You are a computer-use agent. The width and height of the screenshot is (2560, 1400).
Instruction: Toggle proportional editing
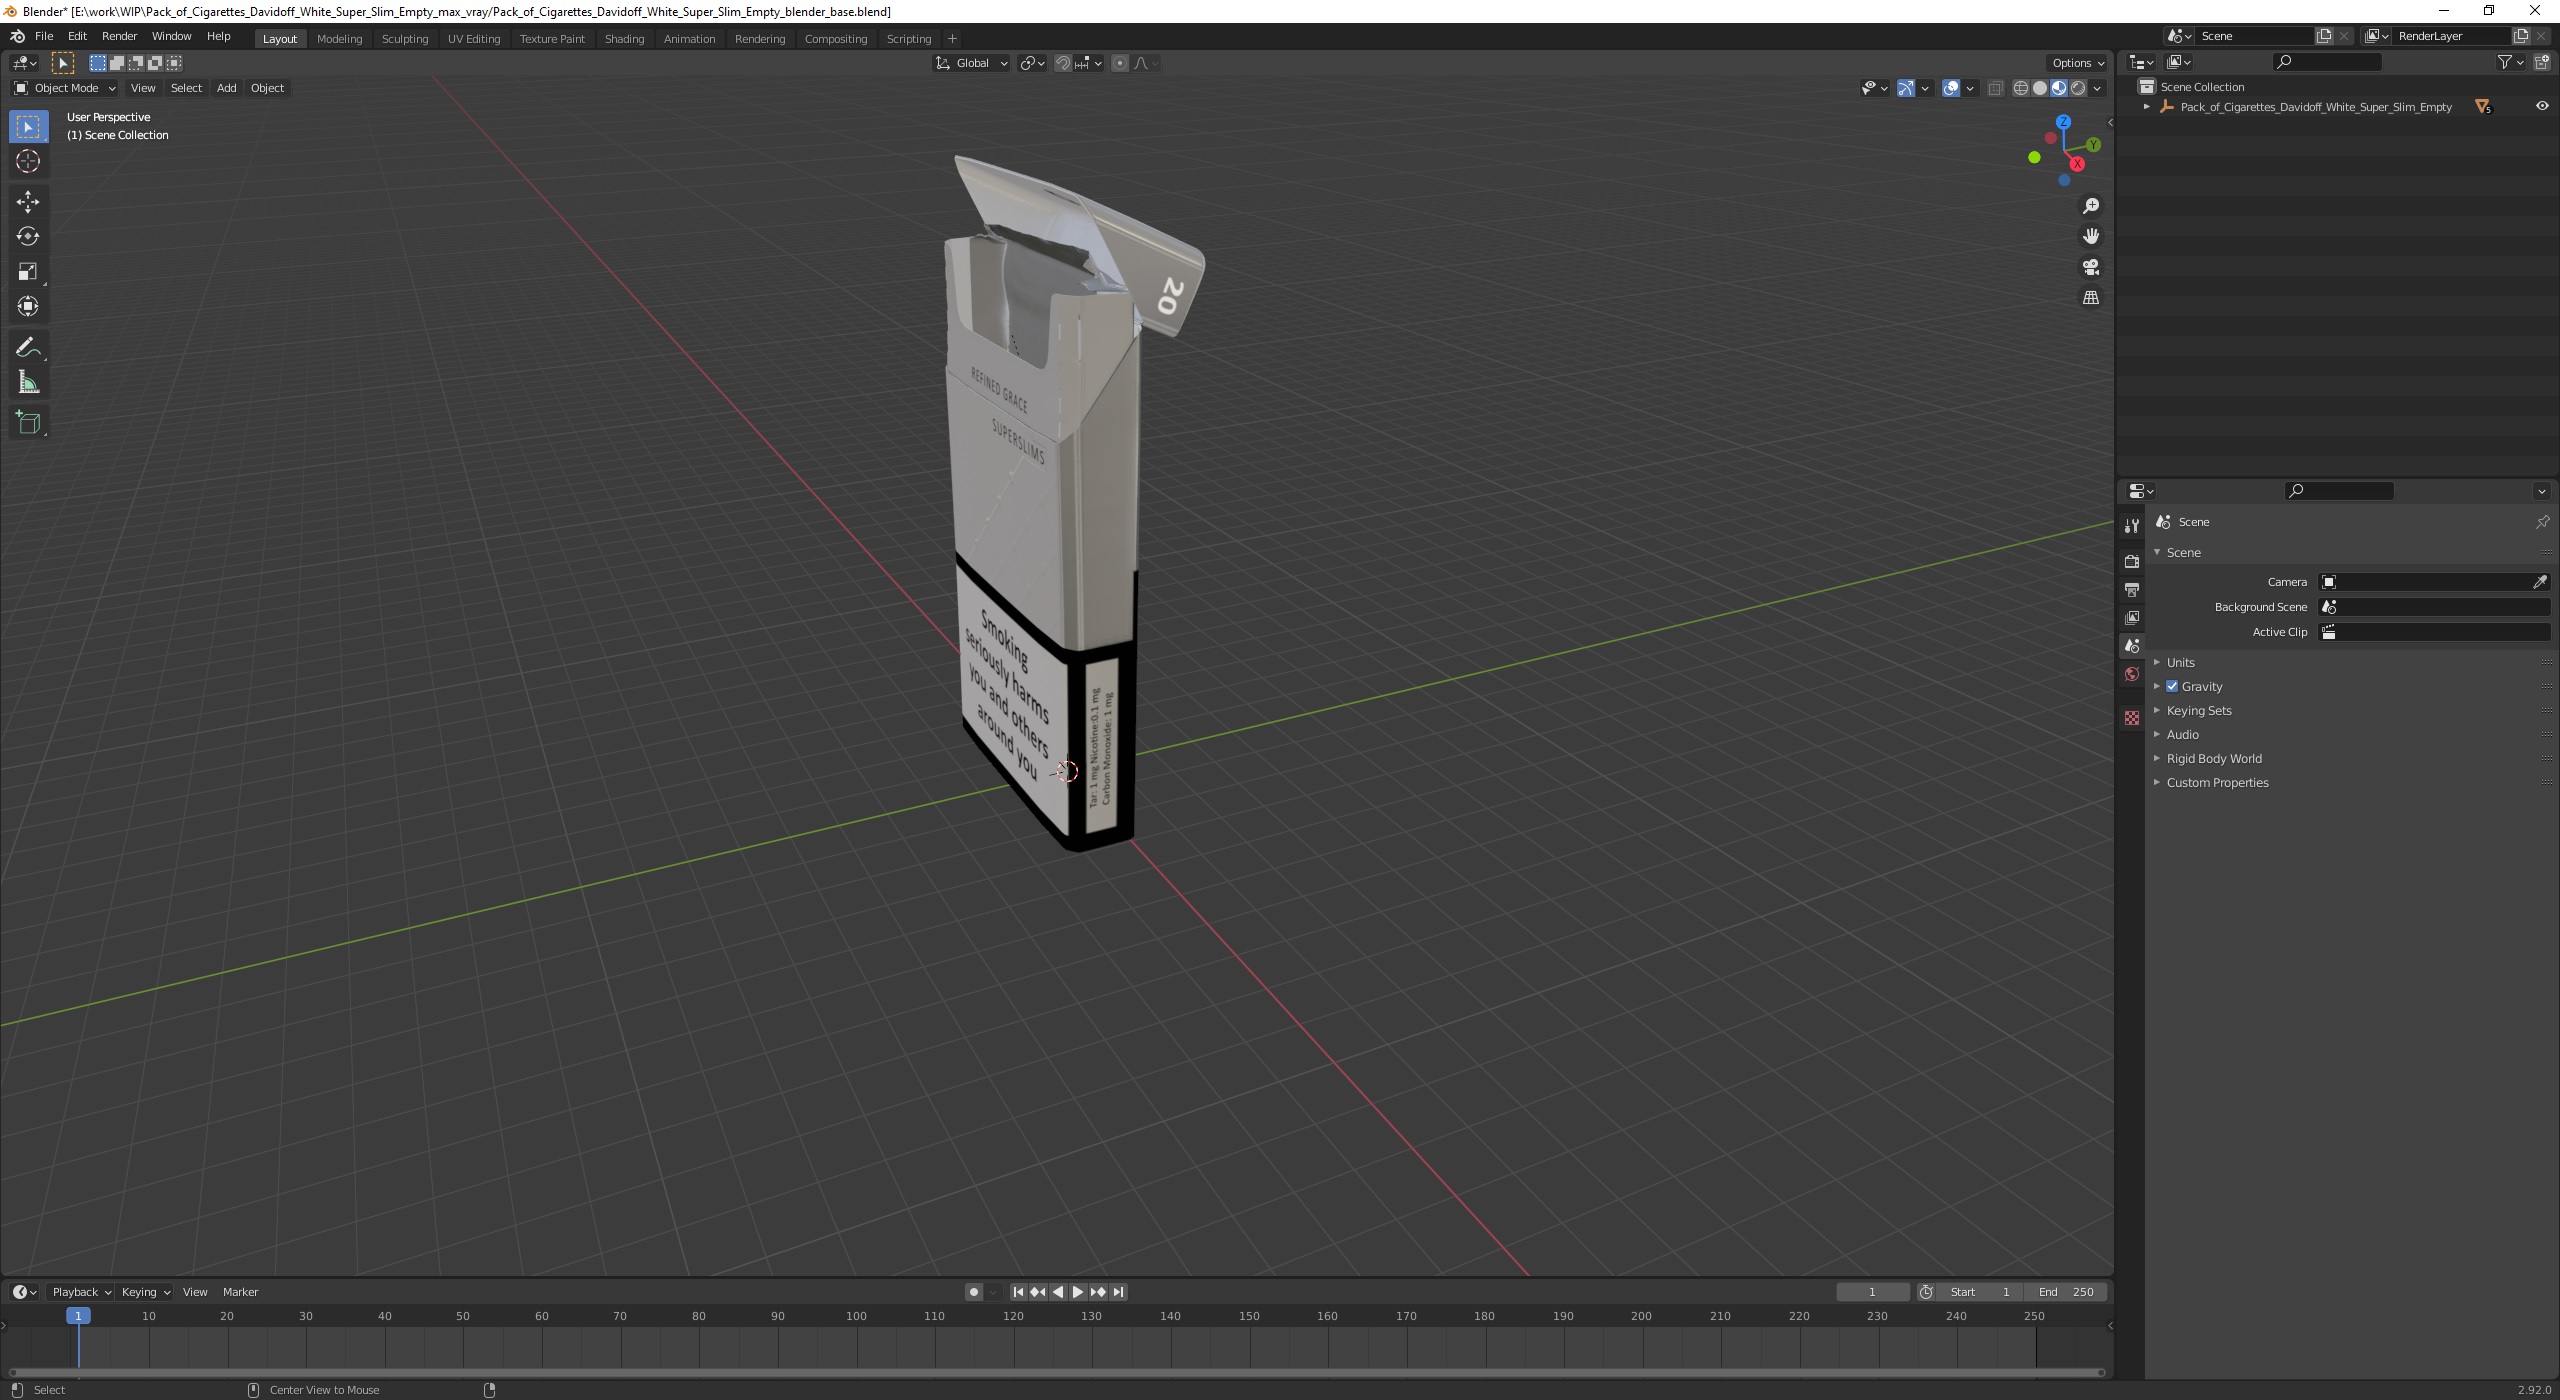point(1119,63)
